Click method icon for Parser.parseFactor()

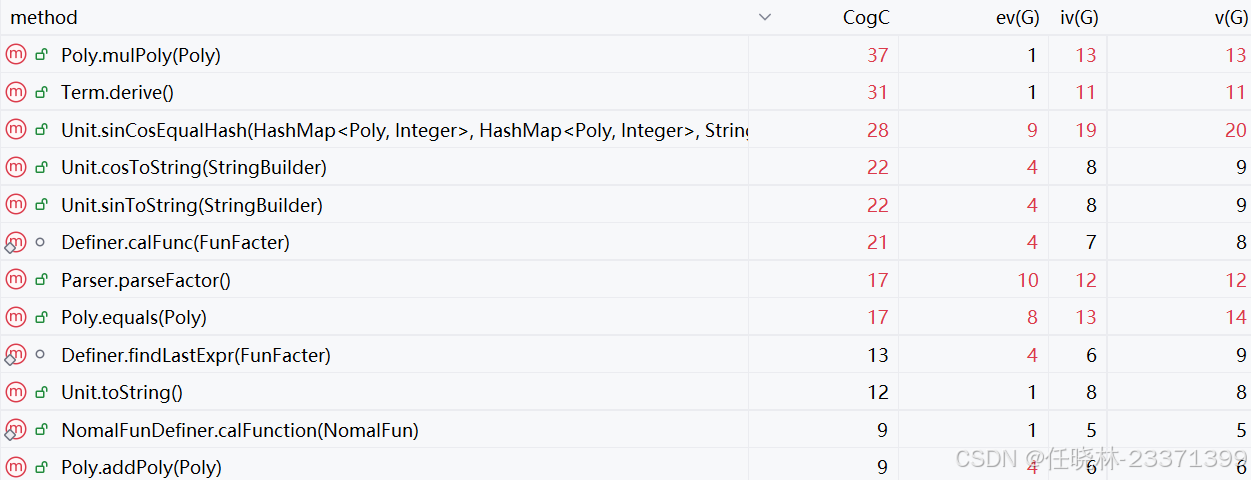15,280
